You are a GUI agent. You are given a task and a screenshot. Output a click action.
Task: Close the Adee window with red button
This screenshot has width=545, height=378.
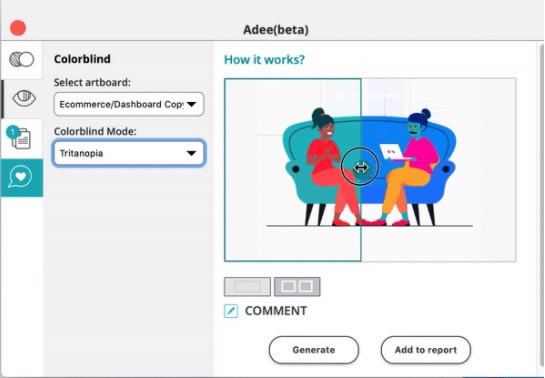pos(18,28)
